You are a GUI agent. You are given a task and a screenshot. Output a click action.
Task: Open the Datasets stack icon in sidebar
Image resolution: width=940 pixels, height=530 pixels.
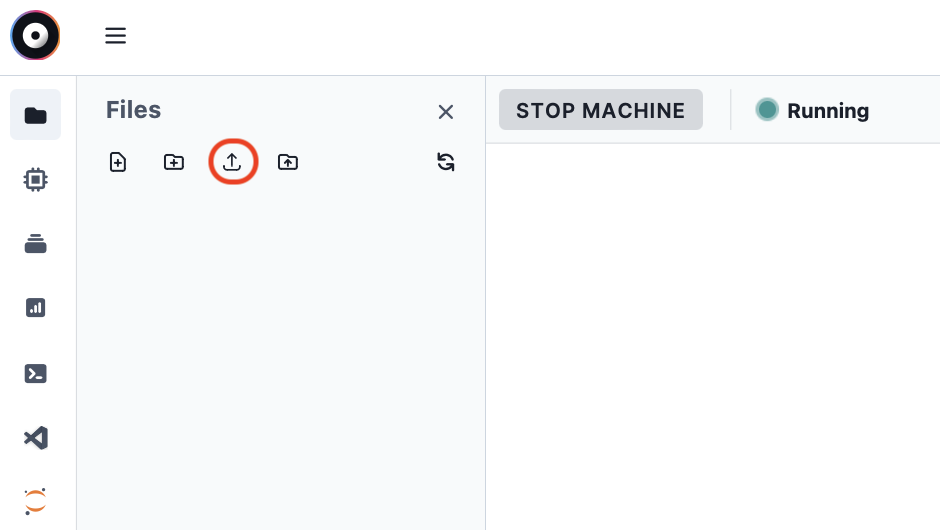(36, 244)
